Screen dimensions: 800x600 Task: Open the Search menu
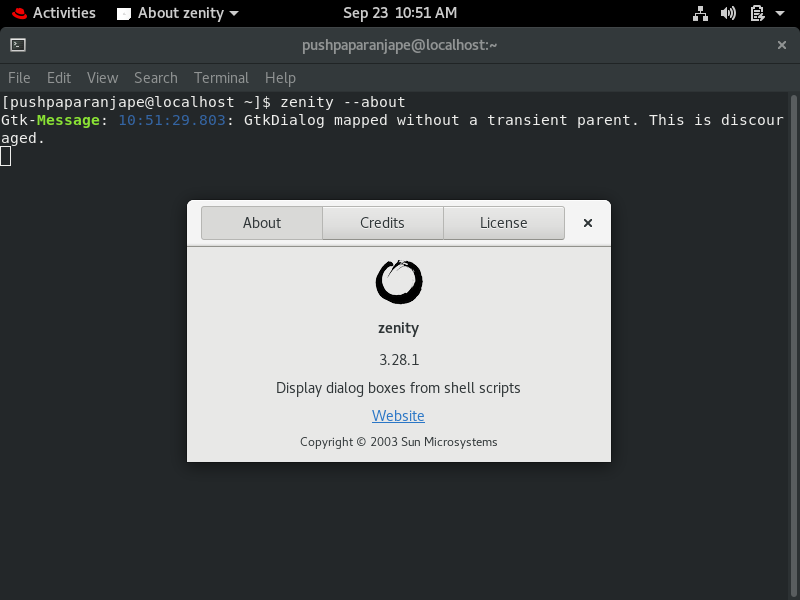[156, 77]
